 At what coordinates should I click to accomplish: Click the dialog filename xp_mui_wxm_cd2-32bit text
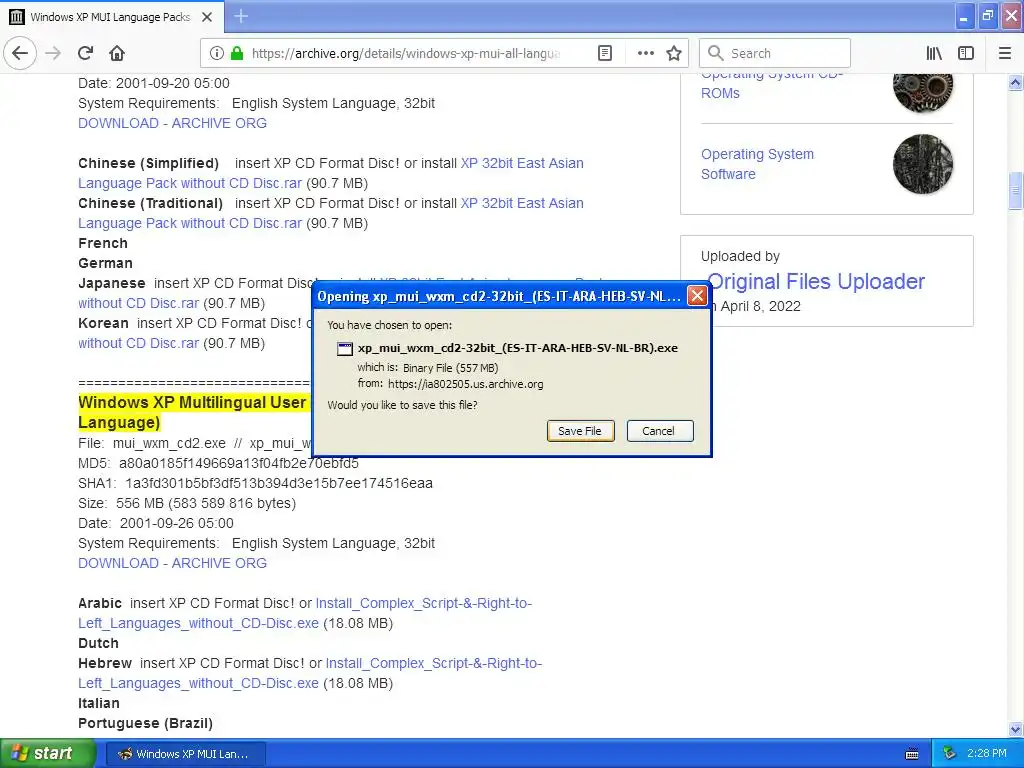click(518, 348)
